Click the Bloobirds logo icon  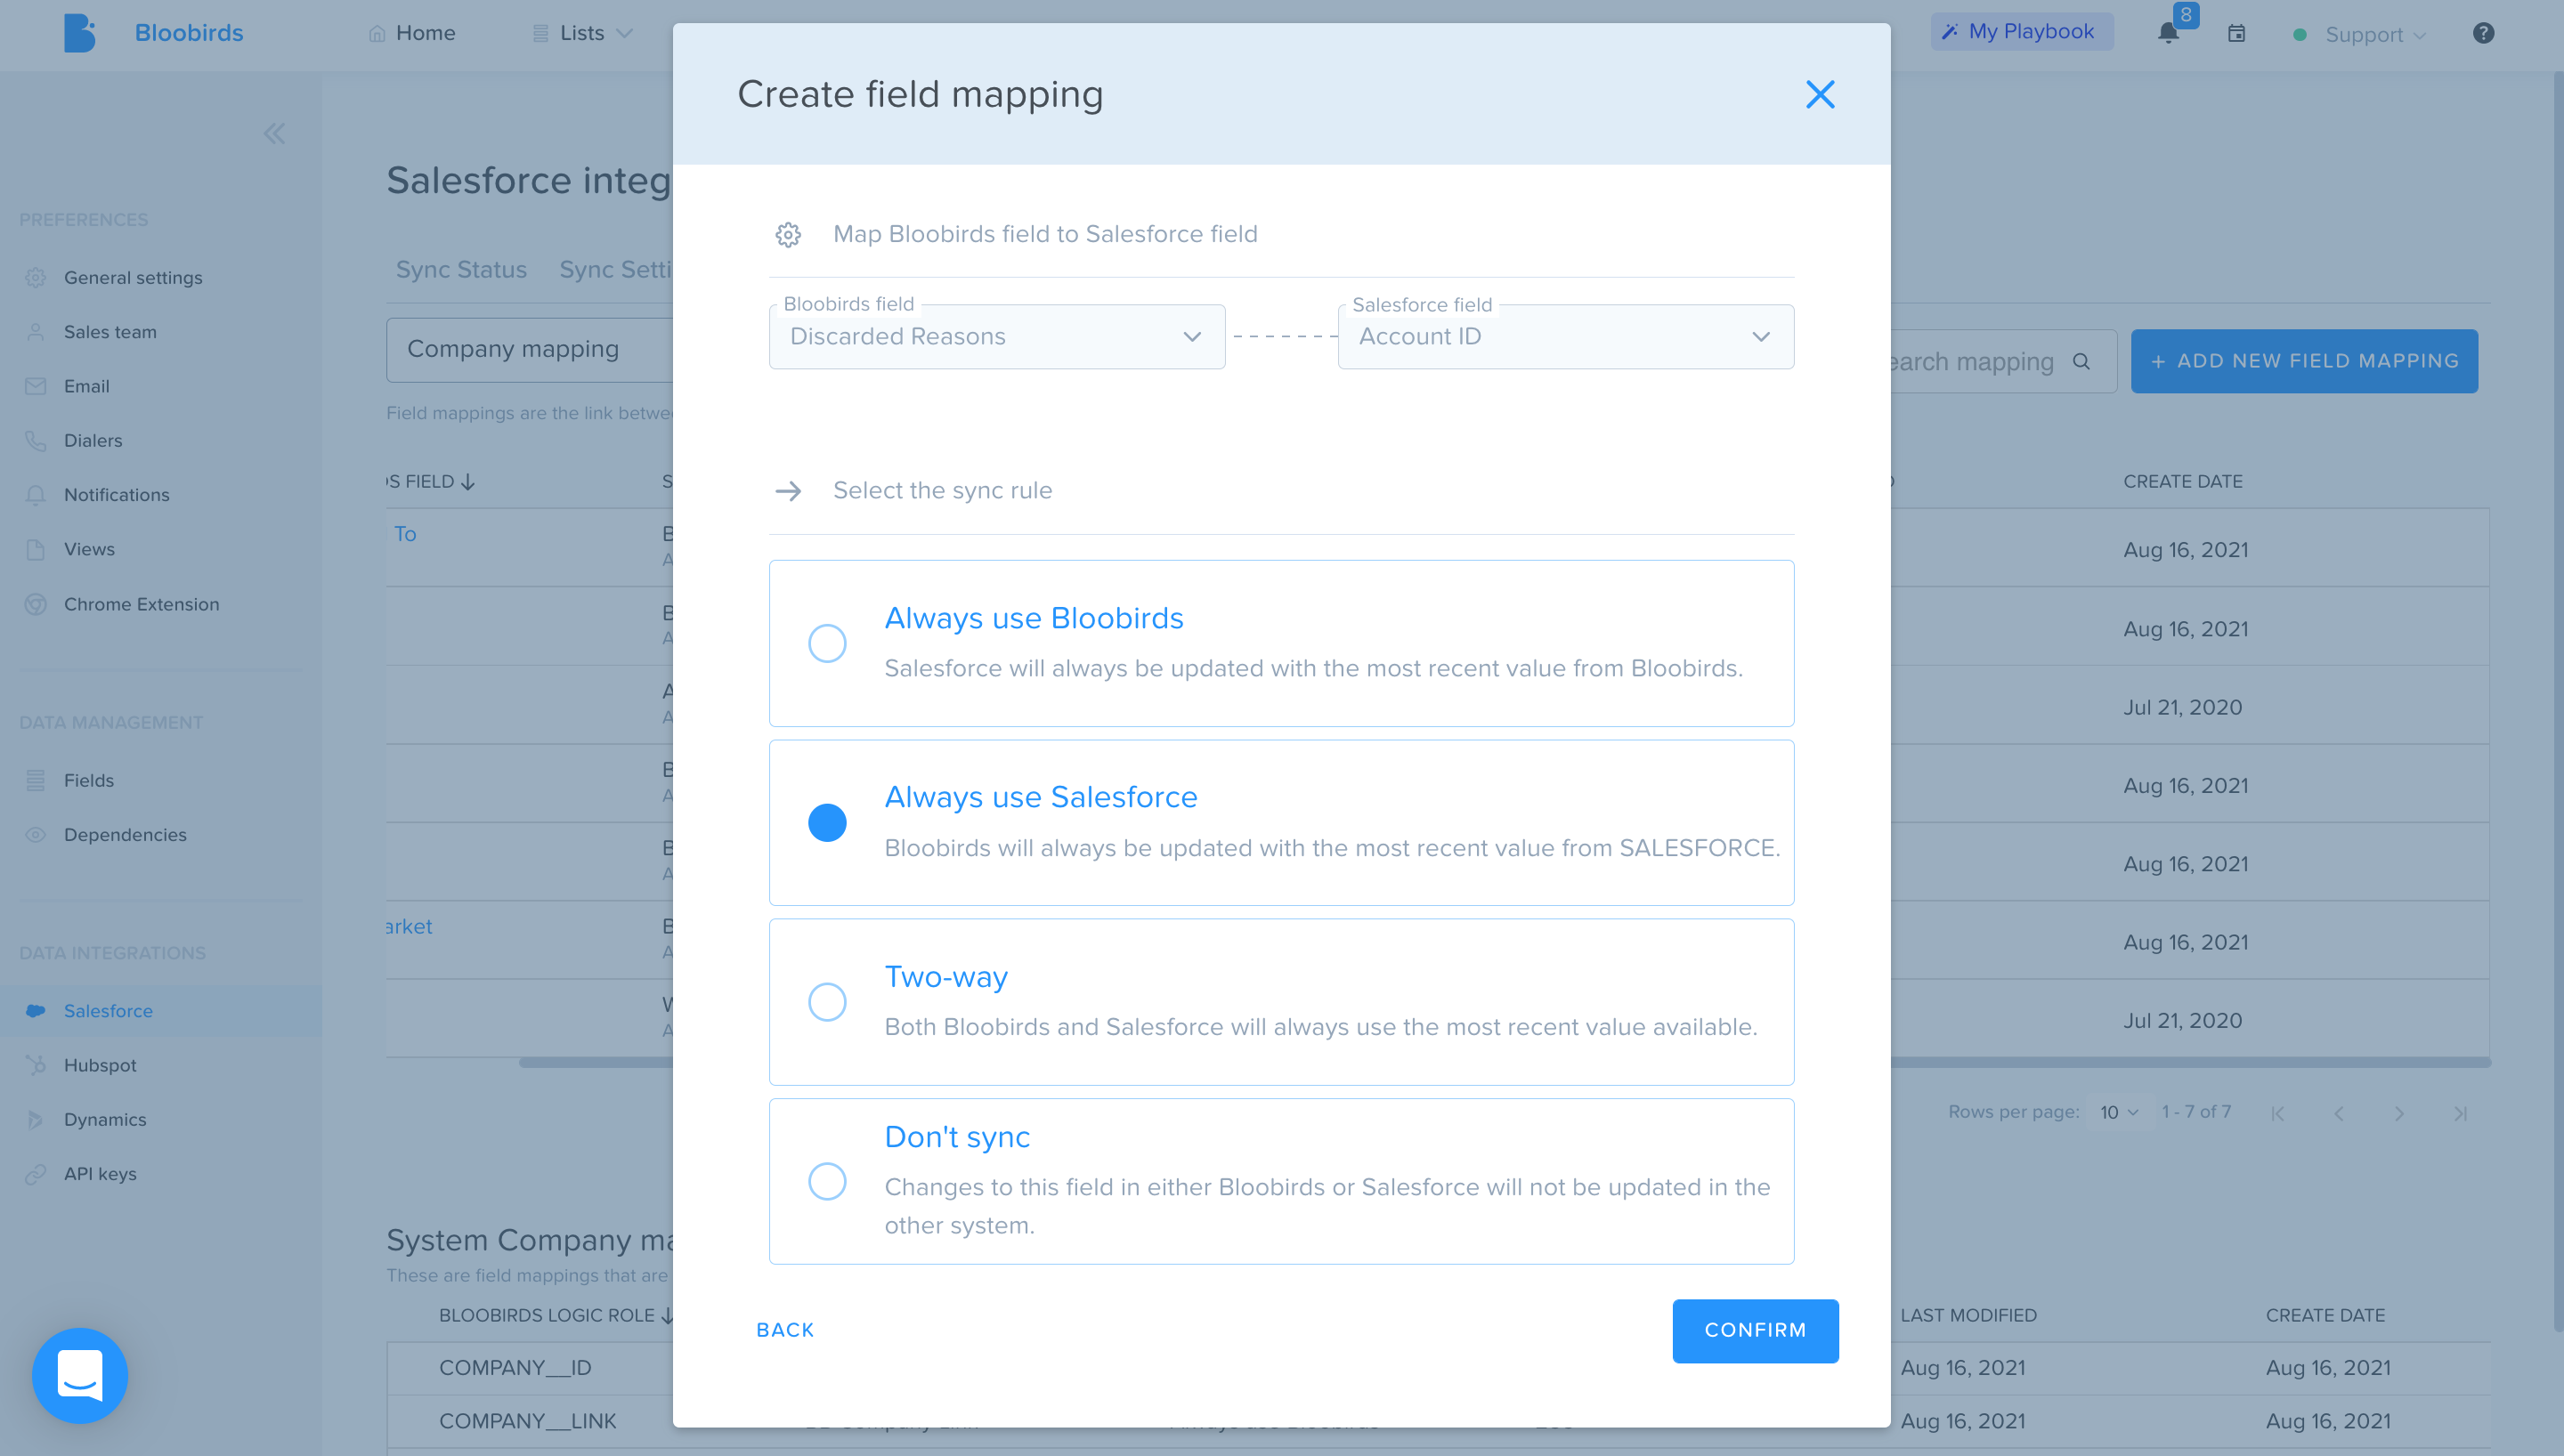[79, 32]
